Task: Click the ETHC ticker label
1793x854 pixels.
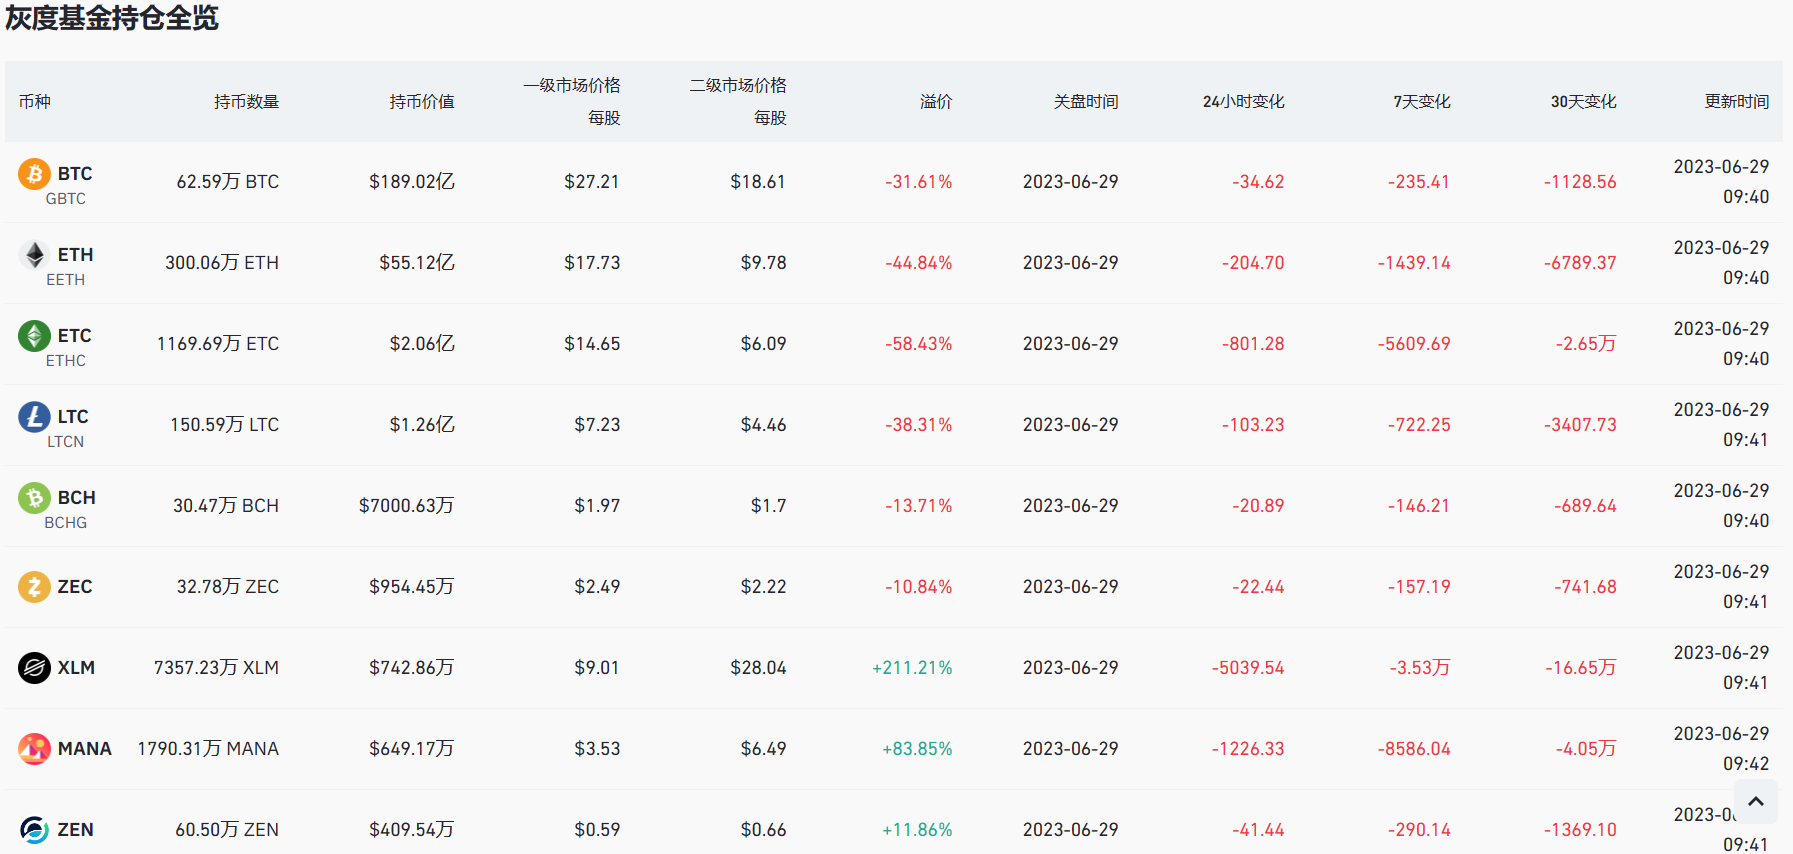Action: pos(66,361)
